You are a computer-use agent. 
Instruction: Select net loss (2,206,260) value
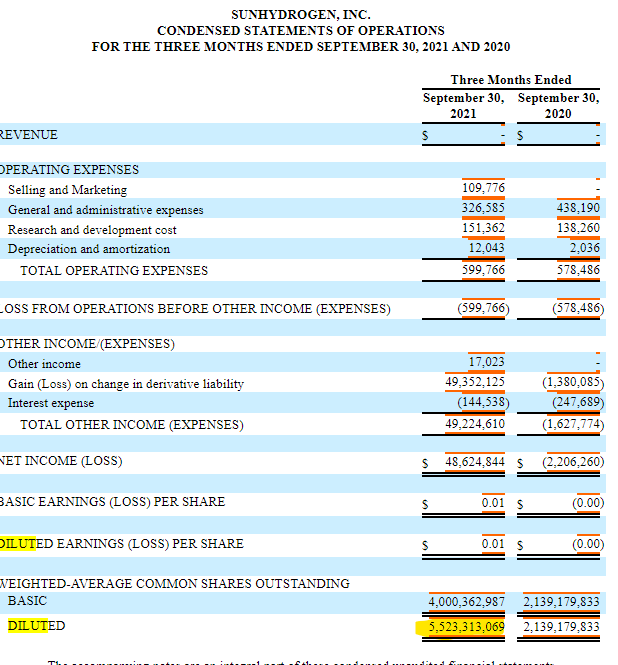[x=573, y=462]
